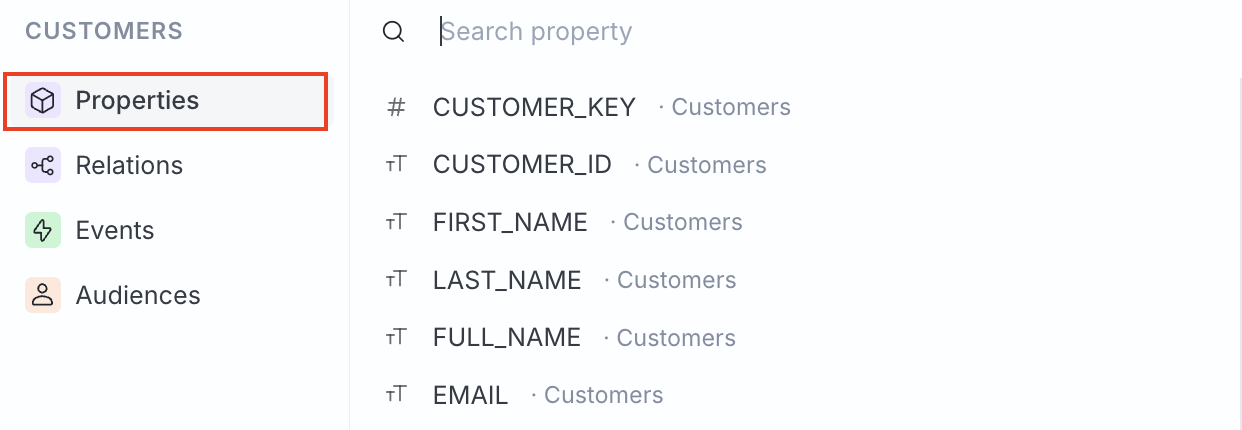This screenshot has height=430, width=1242.
Task: Click the Relations nodes icon
Action: pyautogui.click(x=43, y=166)
